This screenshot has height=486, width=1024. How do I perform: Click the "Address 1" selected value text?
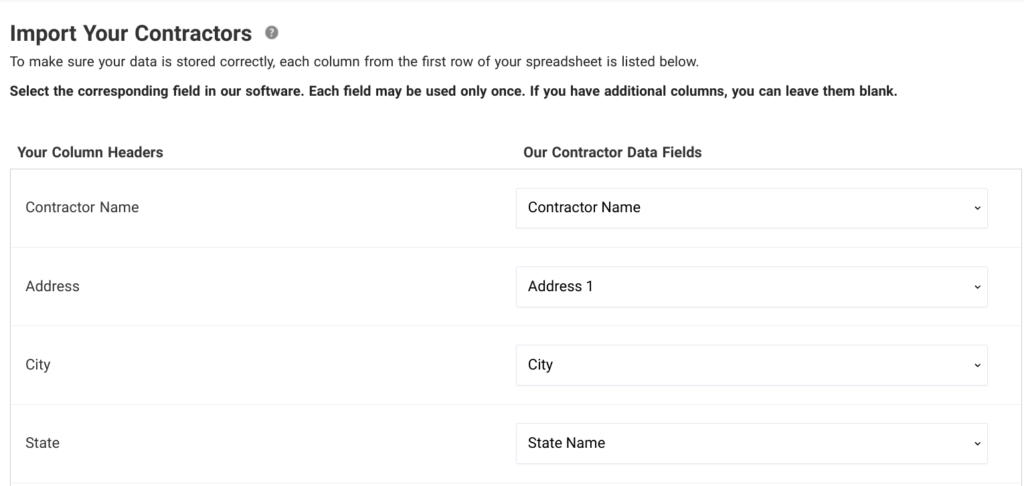point(560,286)
